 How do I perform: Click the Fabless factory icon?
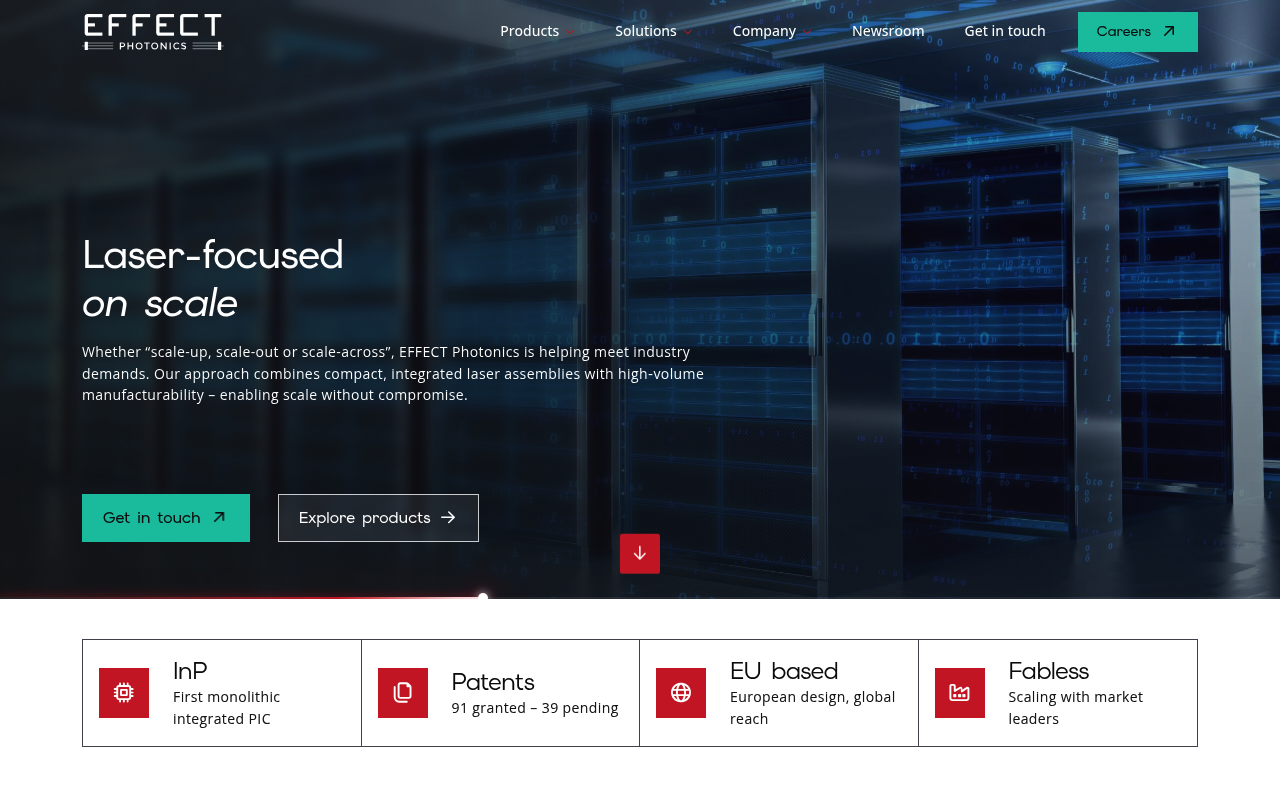click(x=960, y=693)
